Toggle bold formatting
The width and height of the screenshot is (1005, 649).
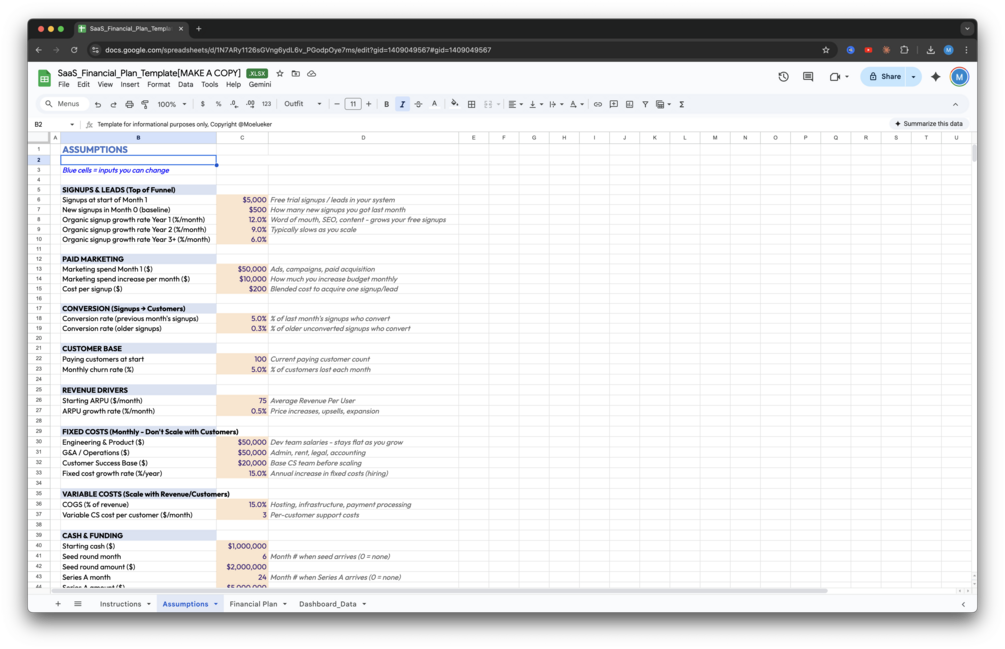(x=386, y=104)
